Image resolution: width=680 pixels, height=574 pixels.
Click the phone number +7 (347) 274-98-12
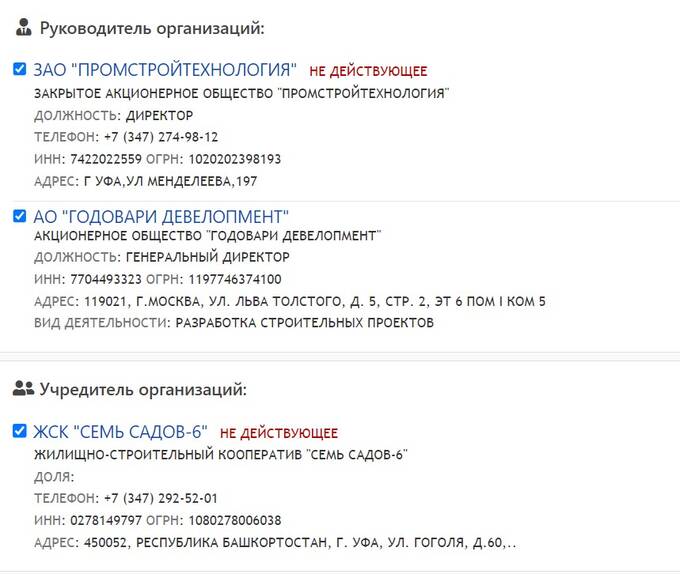point(160,137)
